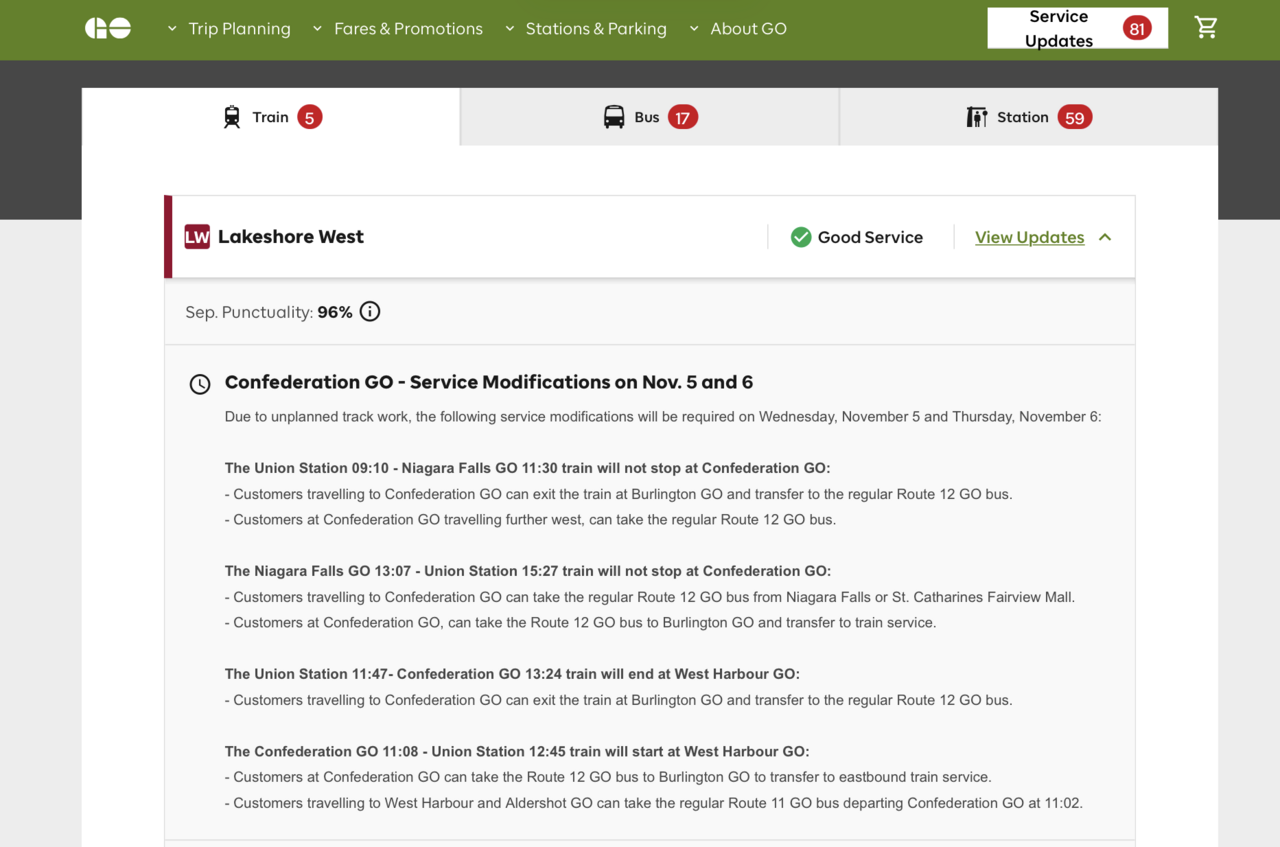The image size is (1280, 847).
Task: Open the Fares & Promotions dropdown
Action: point(397,29)
